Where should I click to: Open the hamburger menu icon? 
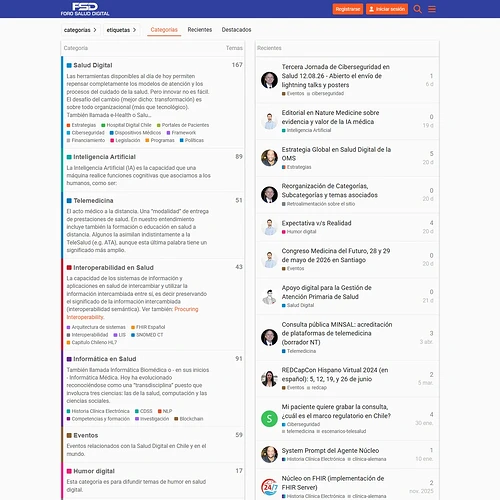pos(432,9)
